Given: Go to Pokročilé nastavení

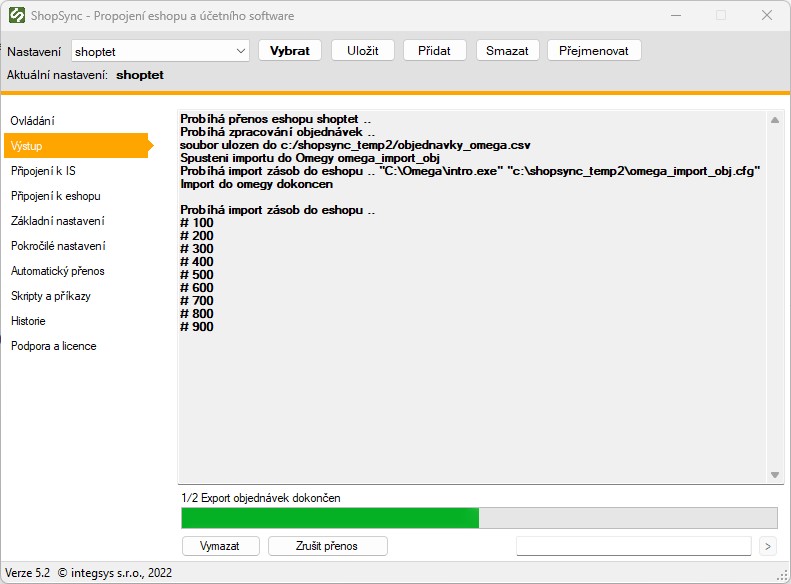Looking at the screenshot, I should [x=58, y=246].
